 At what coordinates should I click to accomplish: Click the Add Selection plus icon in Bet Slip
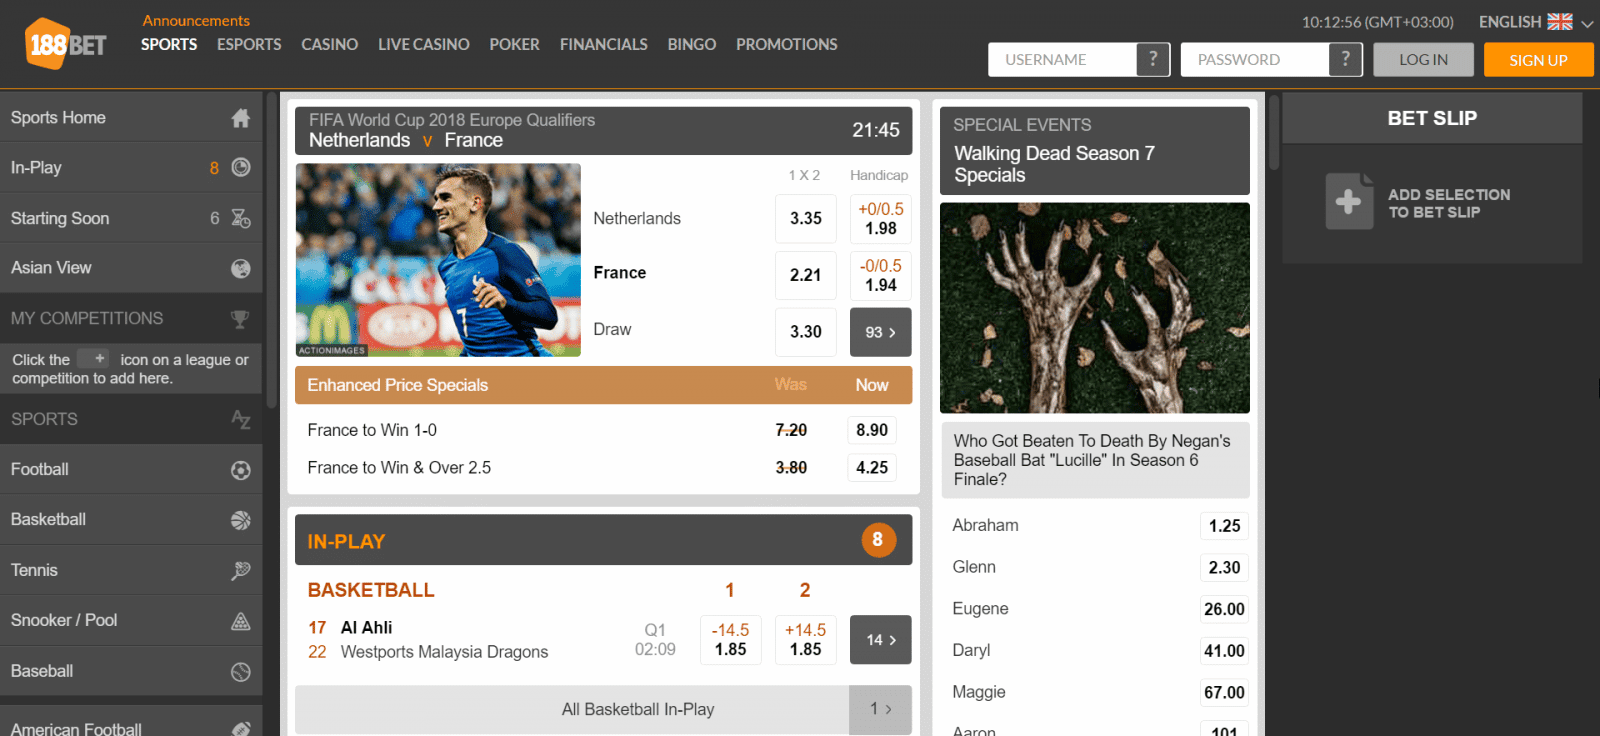pos(1349,202)
